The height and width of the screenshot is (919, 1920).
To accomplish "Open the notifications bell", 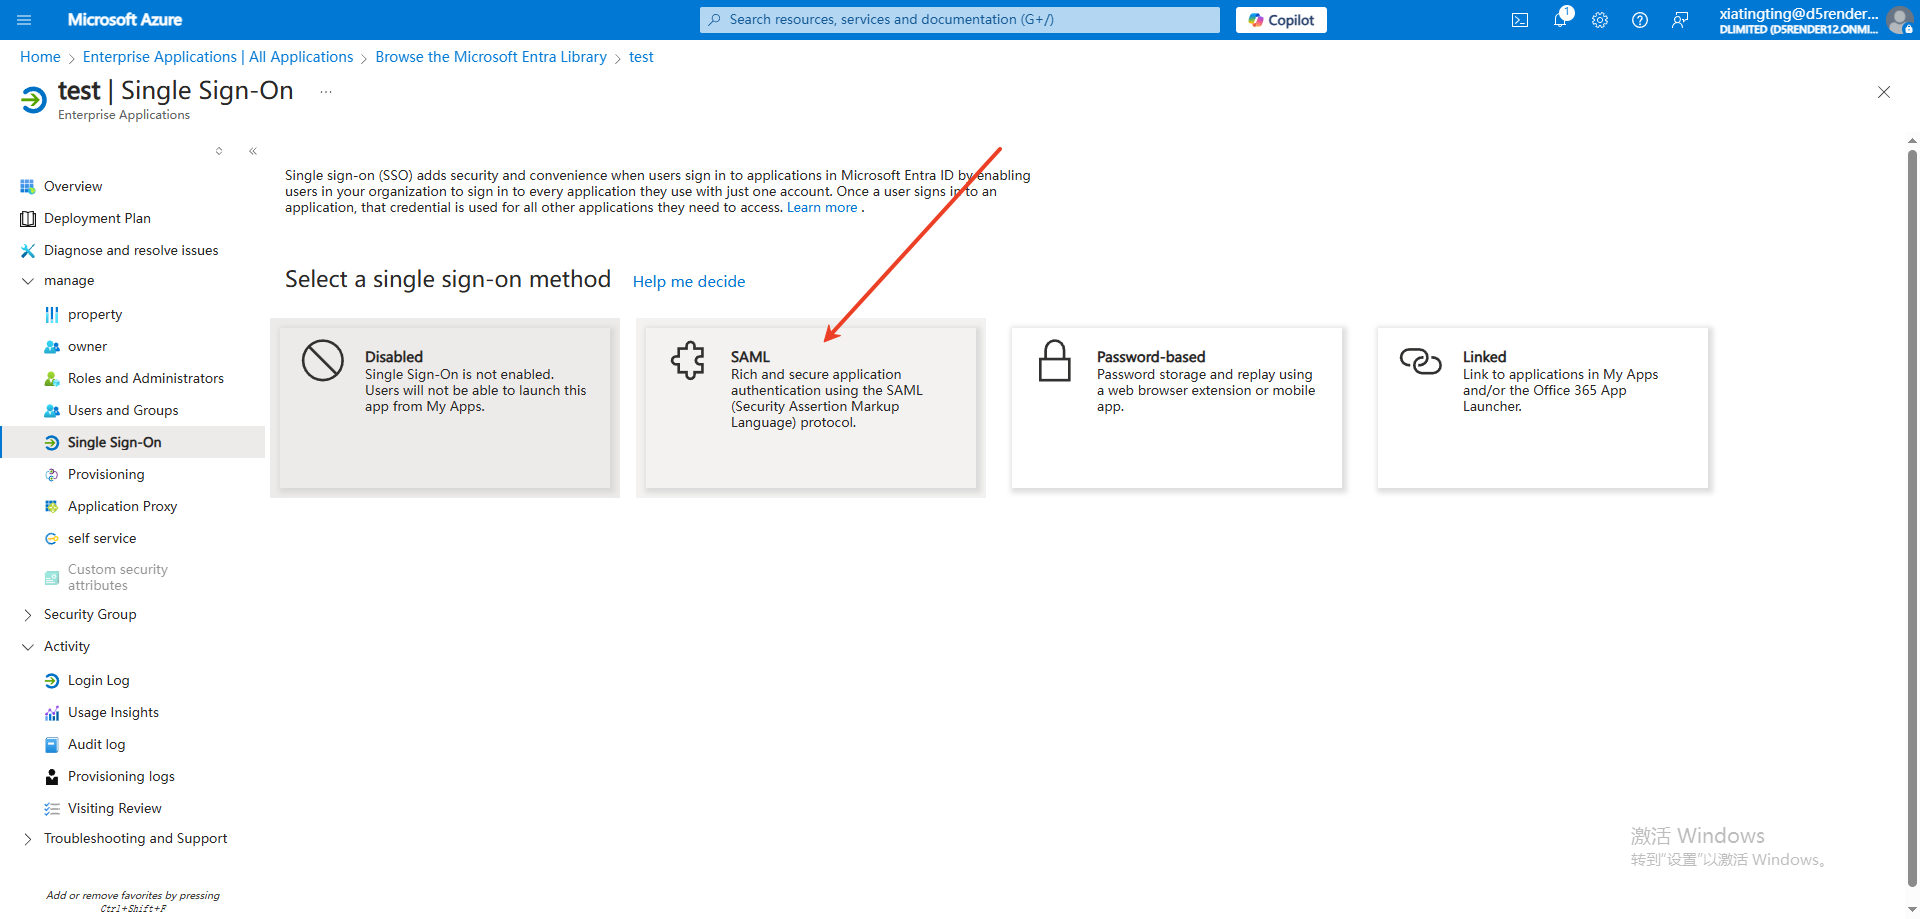I will tap(1560, 20).
